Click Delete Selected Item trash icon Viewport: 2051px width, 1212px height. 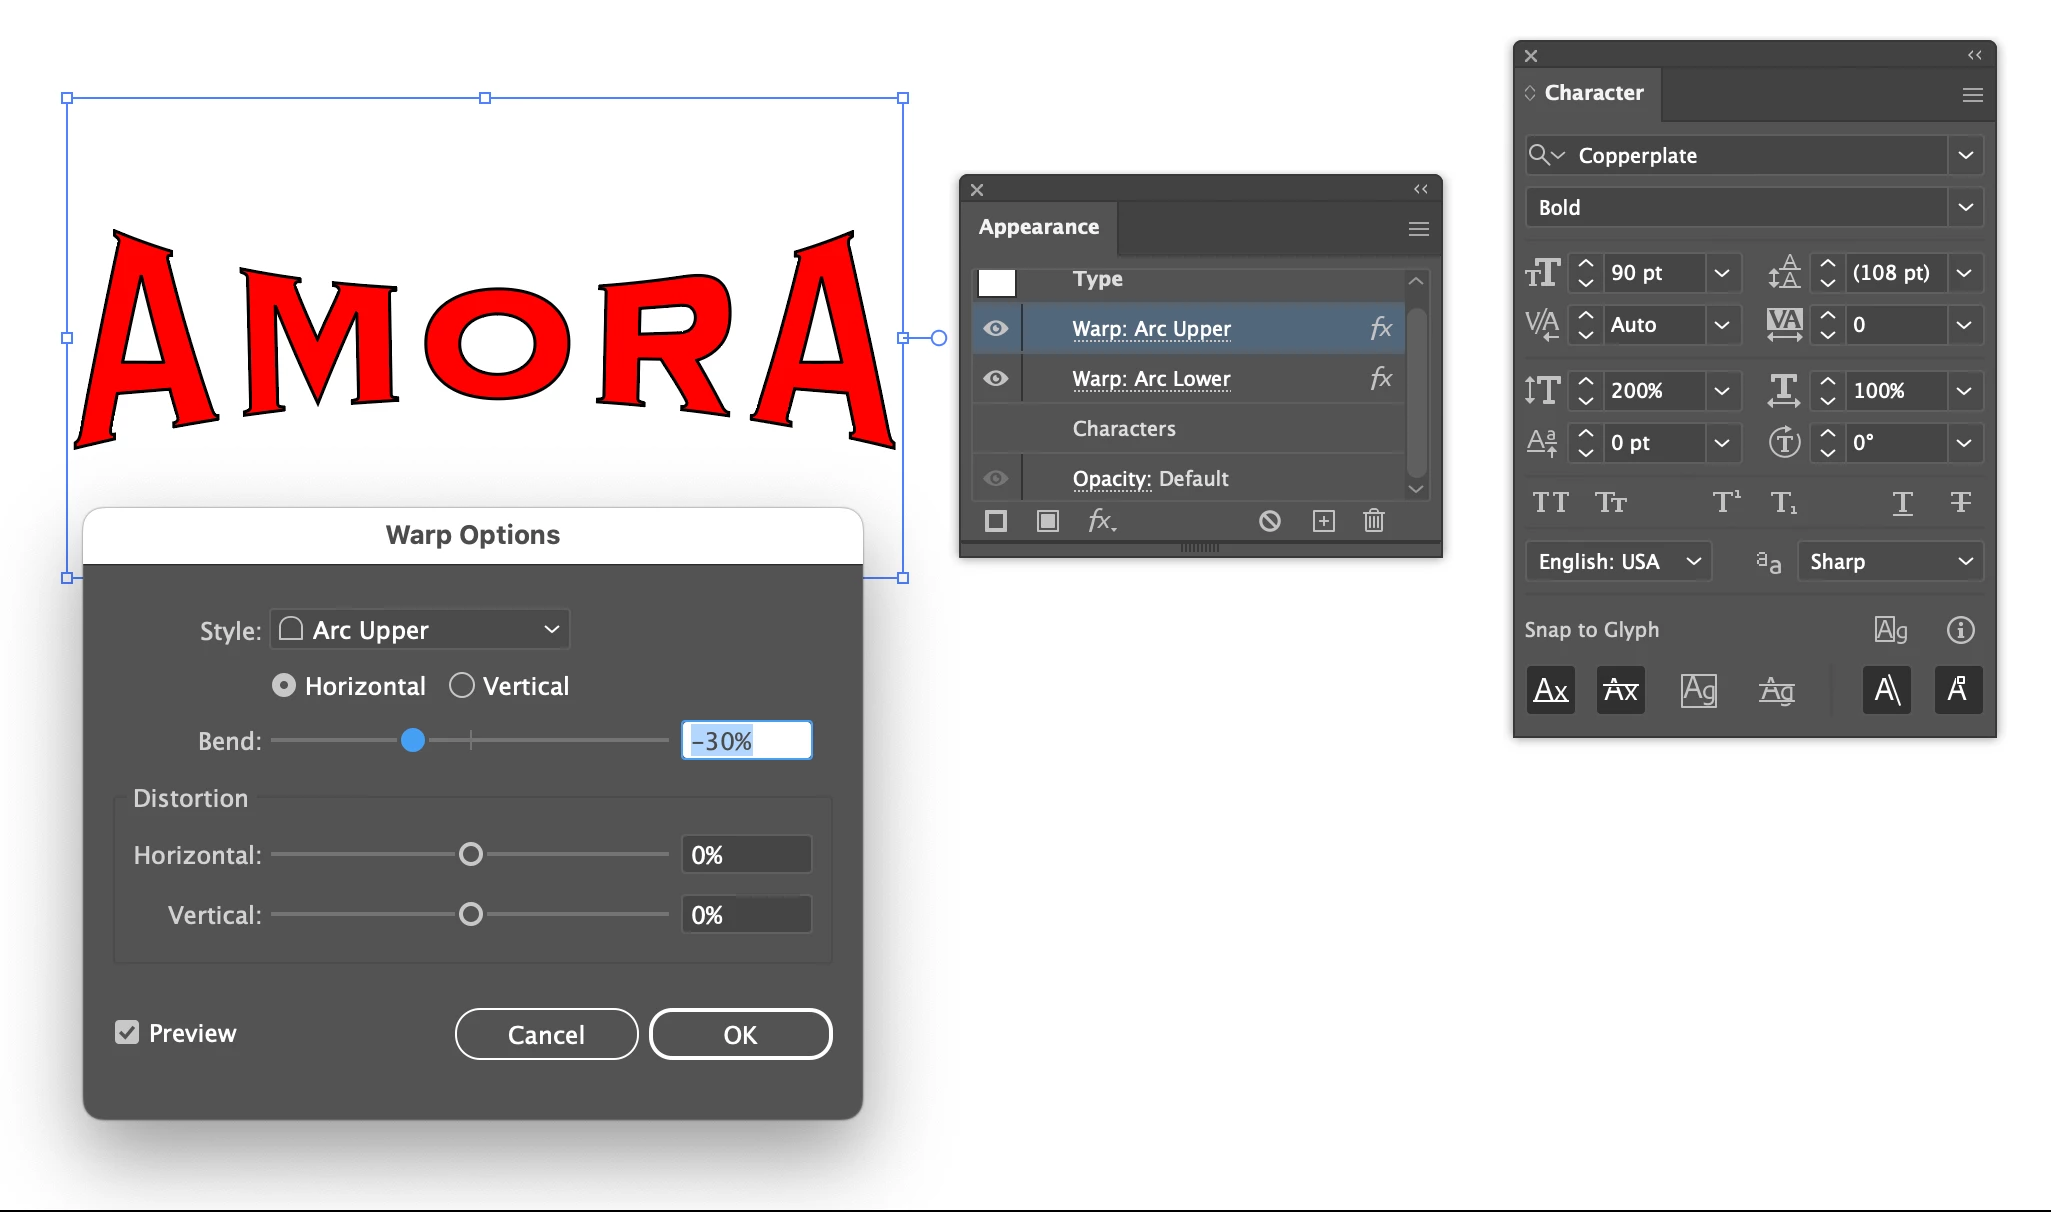click(x=1374, y=521)
